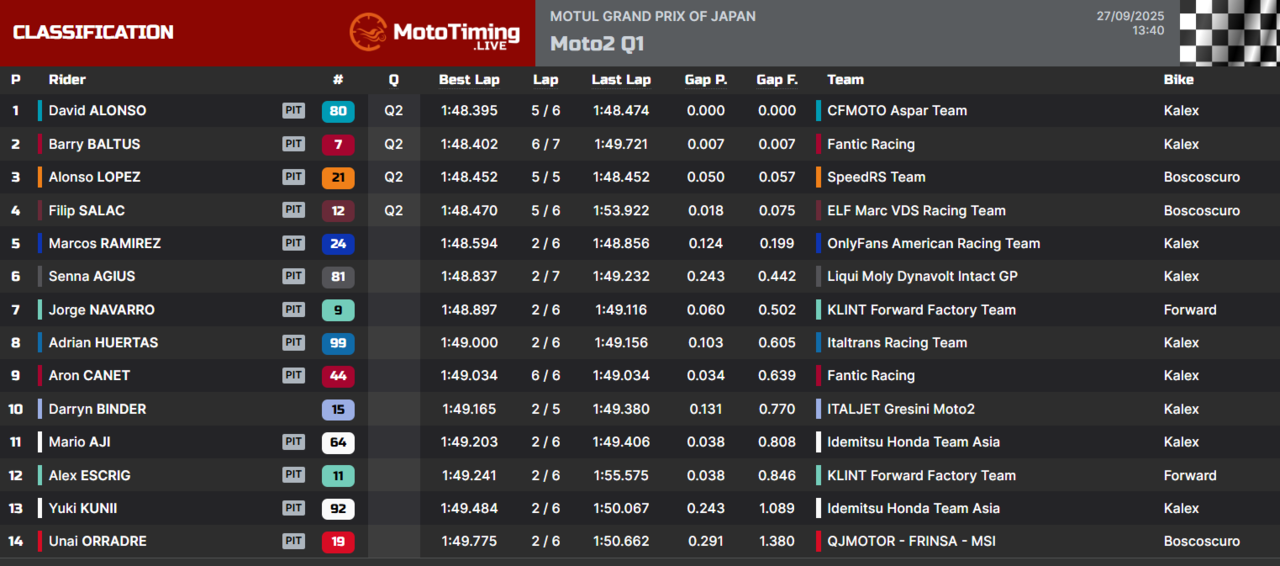Click the Bike column header
This screenshot has width=1280, height=566.
click(x=1178, y=80)
